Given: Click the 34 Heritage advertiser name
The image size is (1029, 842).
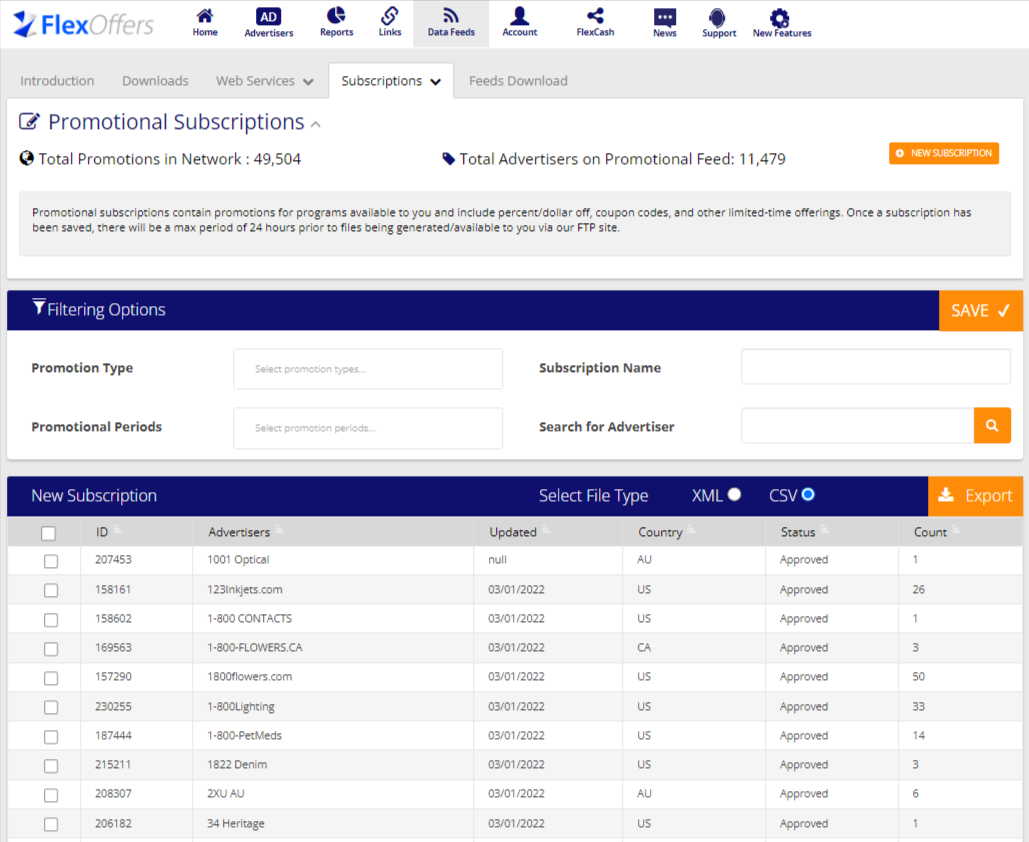Looking at the screenshot, I should coord(236,824).
